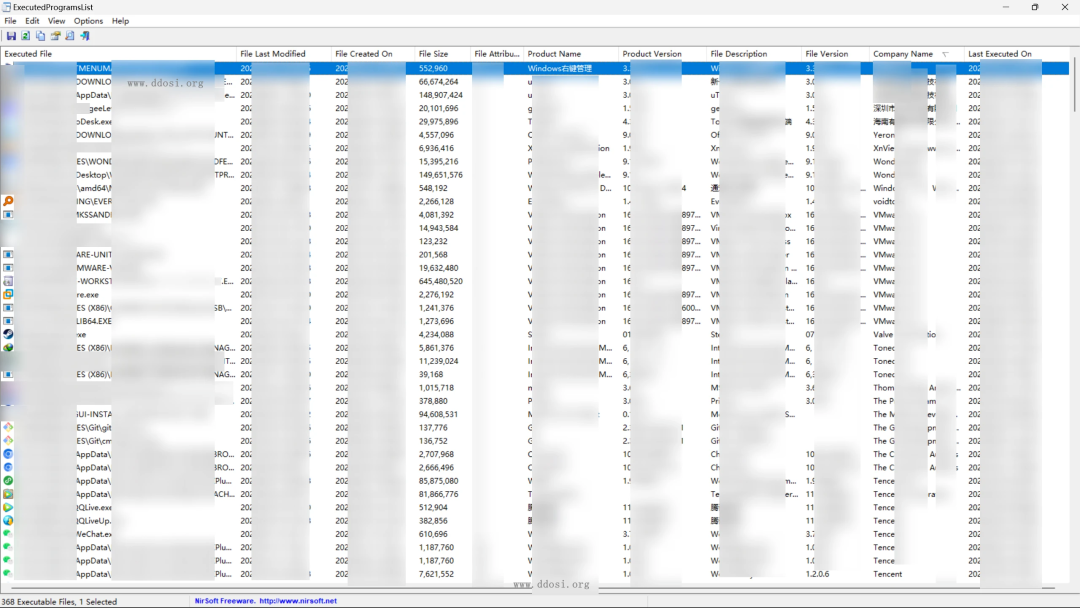Open the Options menu
The image size is (1080, 608).
pyautogui.click(x=88, y=21)
